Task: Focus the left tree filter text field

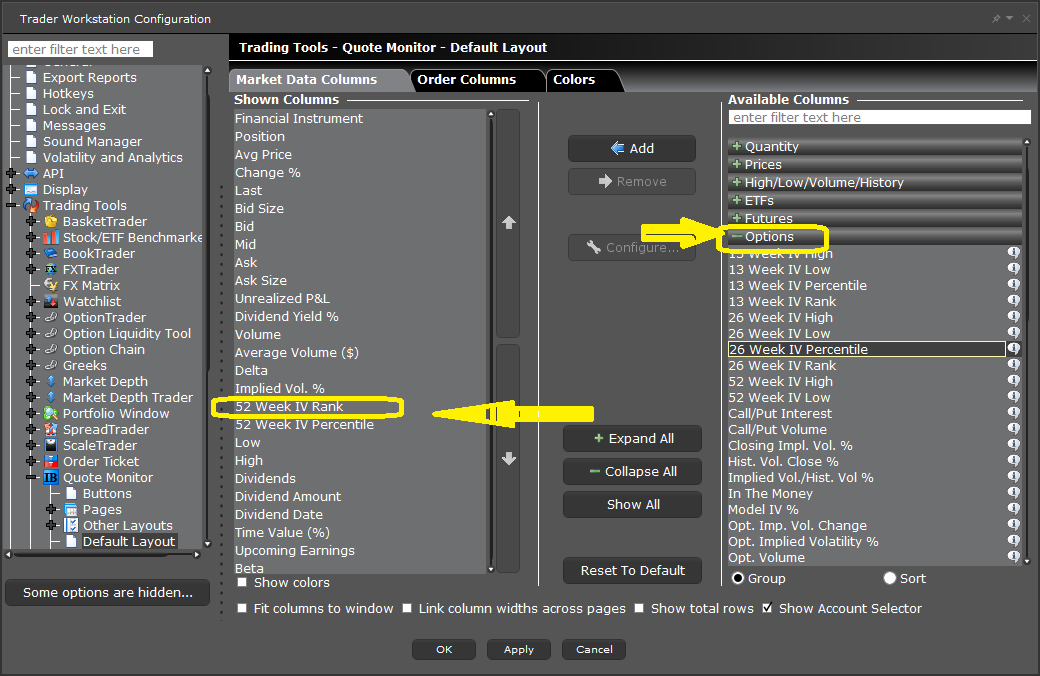Action: coord(80,49)
